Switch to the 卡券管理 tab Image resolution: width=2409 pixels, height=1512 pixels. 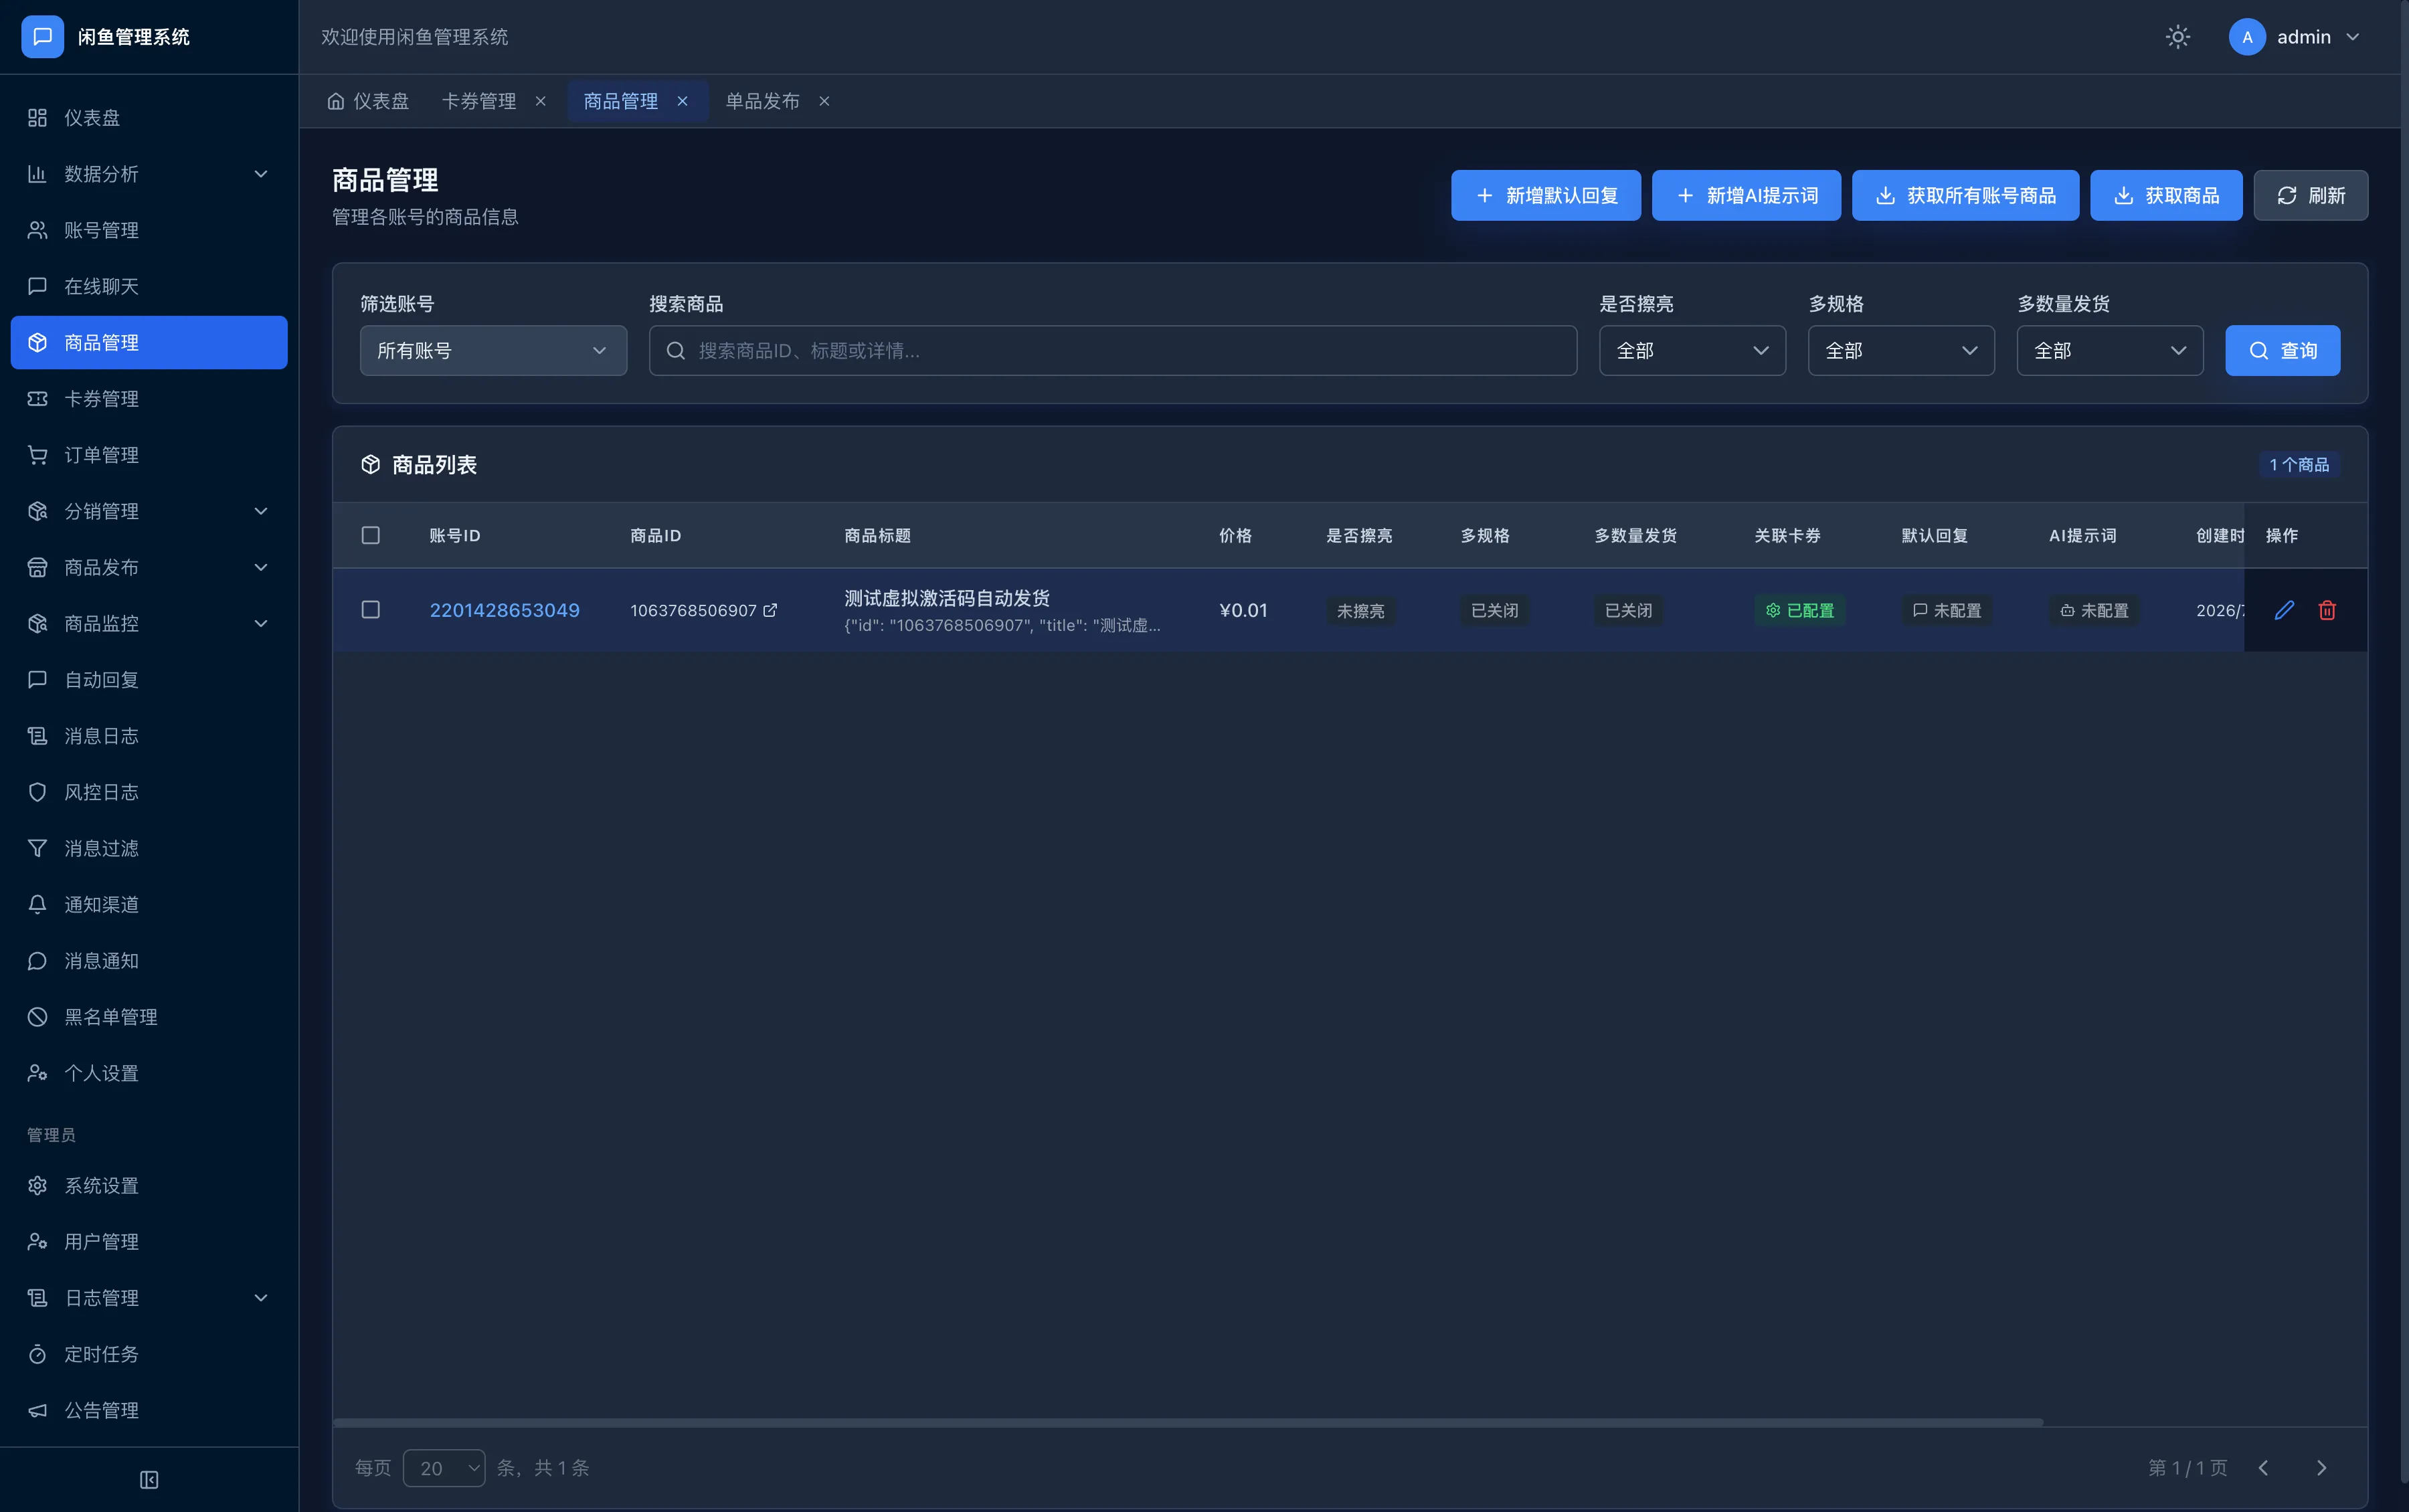click(479, 101)
